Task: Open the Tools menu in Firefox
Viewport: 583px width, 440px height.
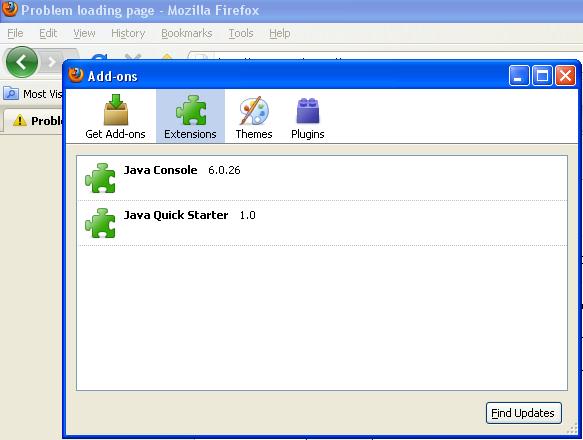Action: coord(241,33)
